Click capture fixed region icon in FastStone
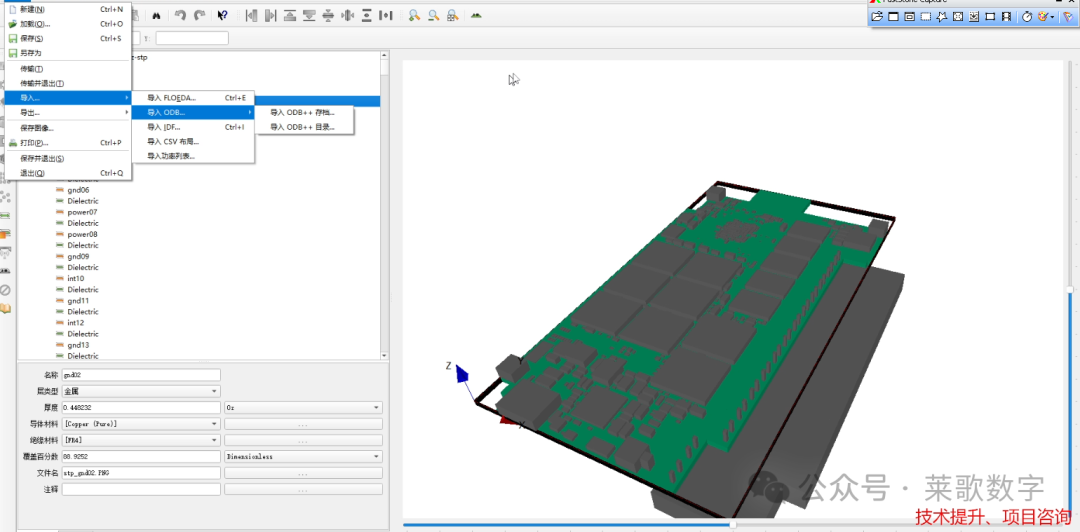1080x532 pixels. [x=990, y=17]
